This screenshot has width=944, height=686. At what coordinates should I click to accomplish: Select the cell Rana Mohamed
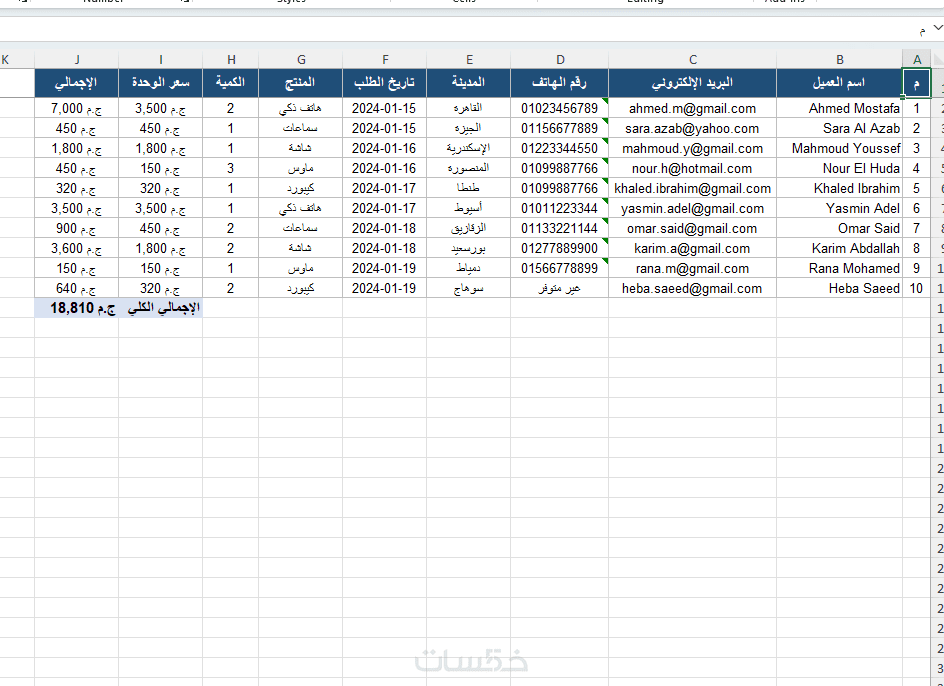point(839,268)
